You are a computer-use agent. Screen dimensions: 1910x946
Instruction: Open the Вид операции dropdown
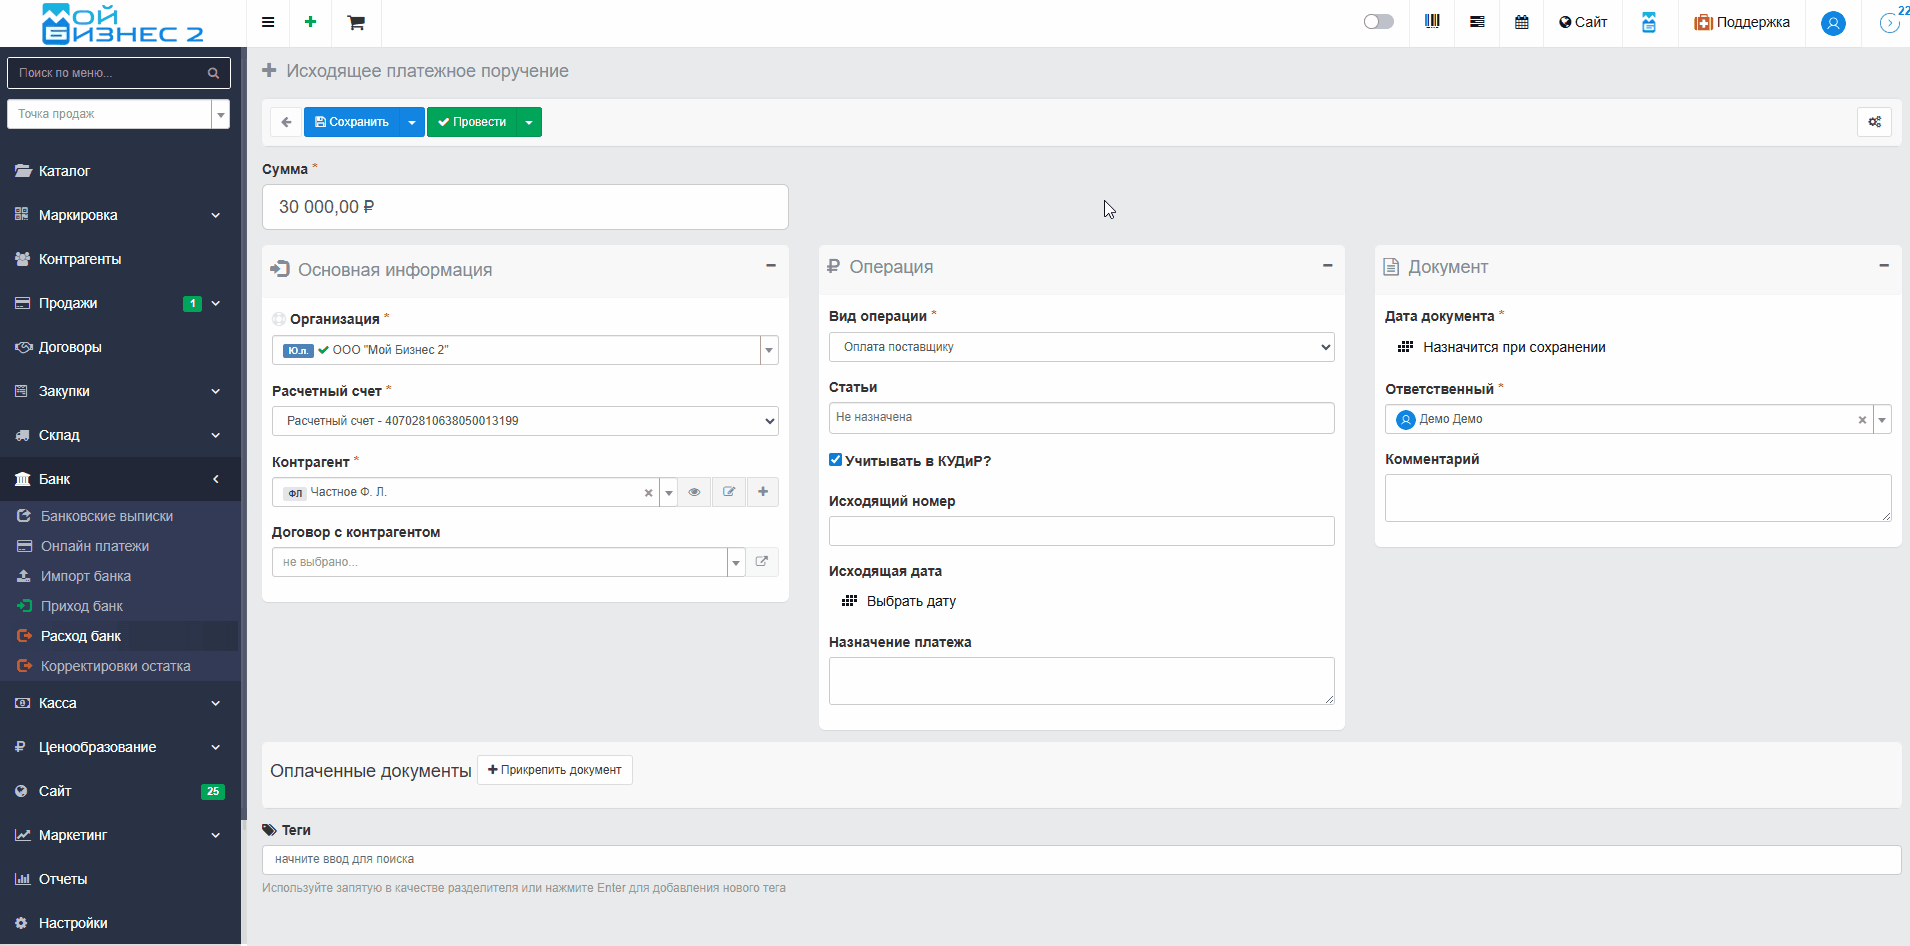click(1081, 347)
